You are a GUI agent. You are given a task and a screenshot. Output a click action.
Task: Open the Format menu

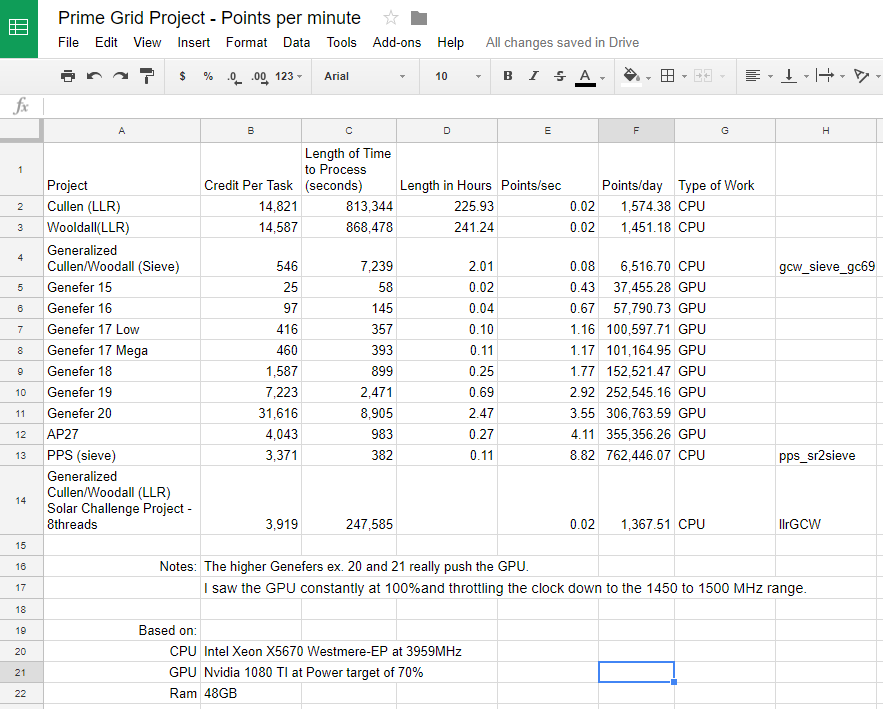(246, 43)
